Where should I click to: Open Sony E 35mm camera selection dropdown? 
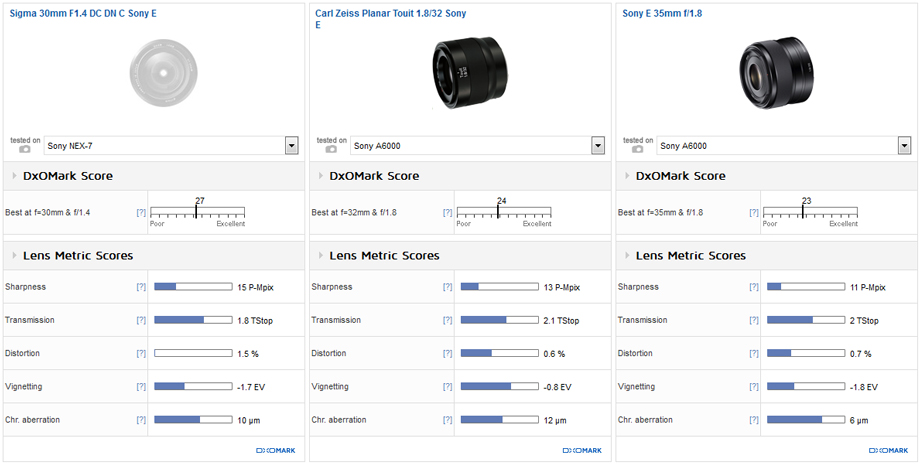[x=904, y=146]
